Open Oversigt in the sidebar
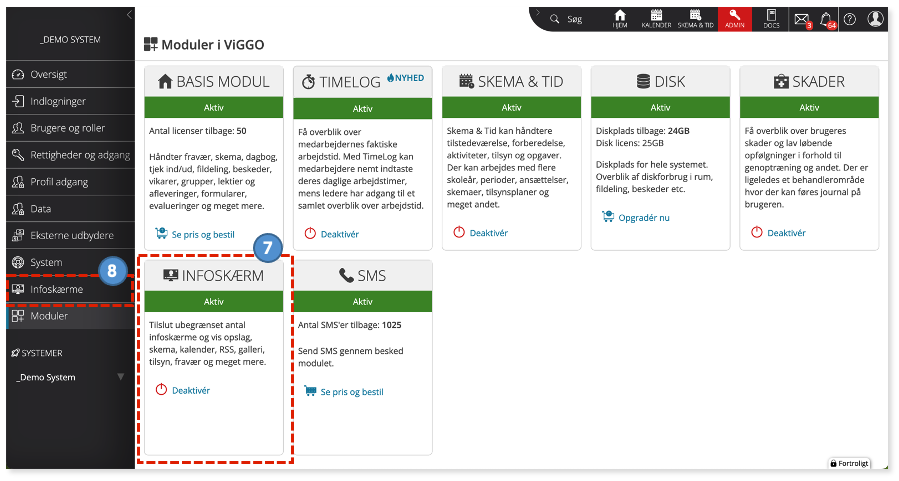This screenshot has width=899, height=481. [x=71, y=75]
